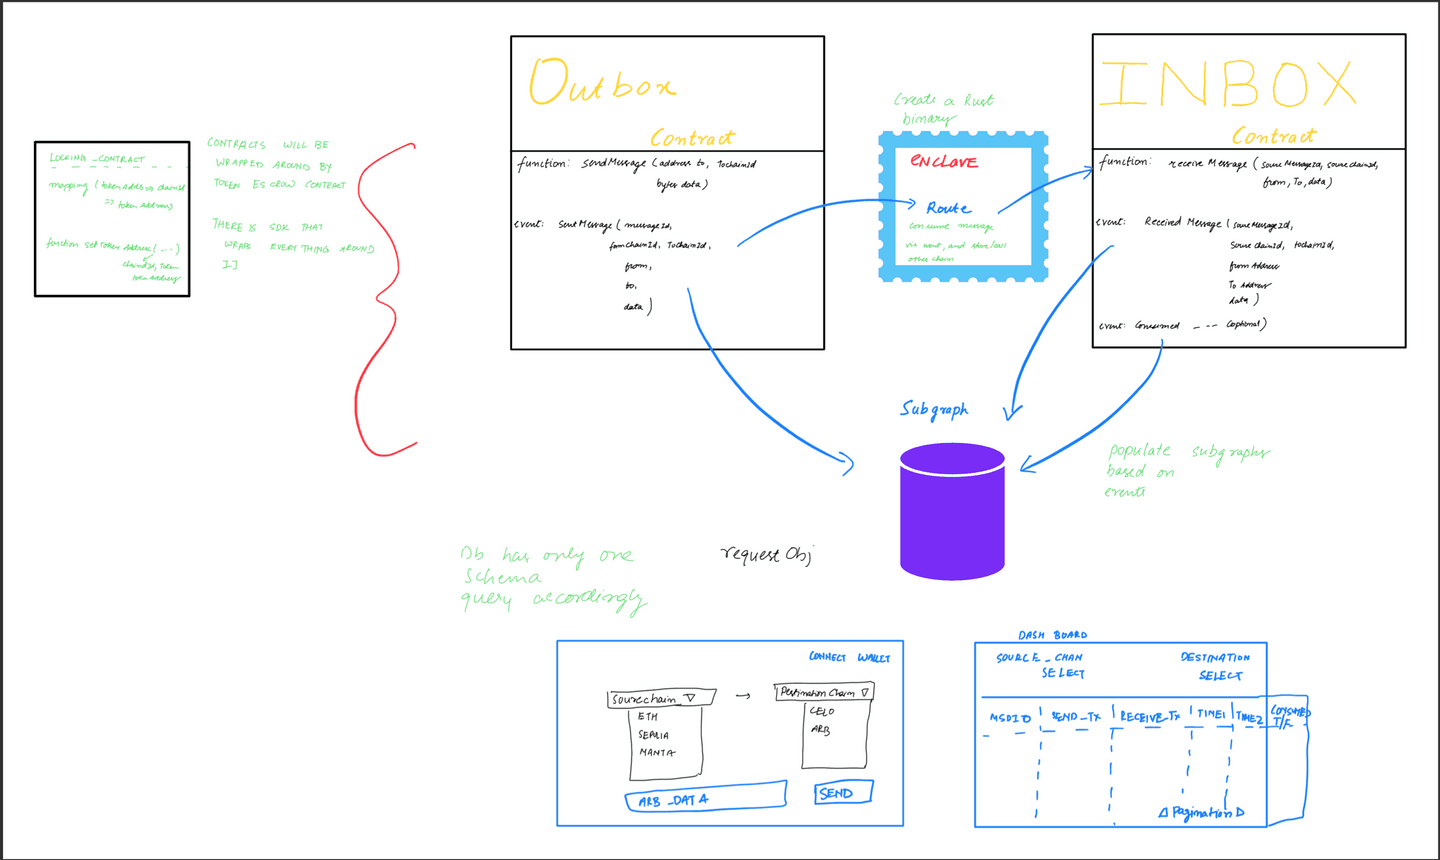Click the arrow between Sourcechain and Destination Chain
The width and height of the screenshot is (1440, 860).
743,696
